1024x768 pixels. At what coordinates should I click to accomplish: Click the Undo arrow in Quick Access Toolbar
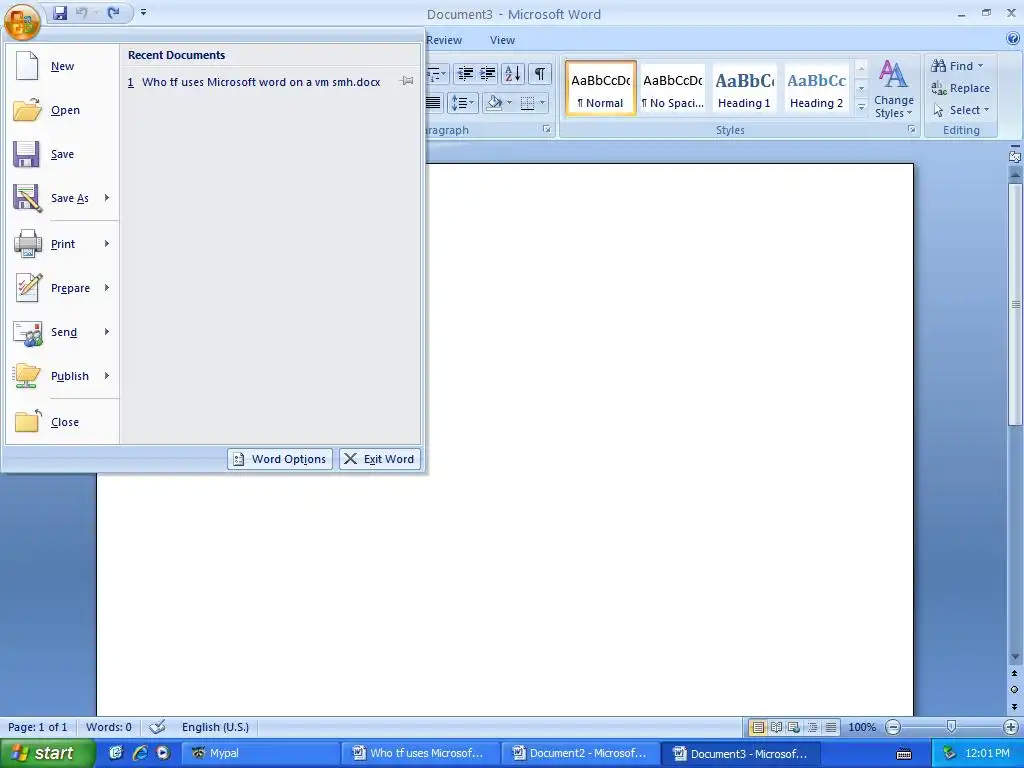82,13
